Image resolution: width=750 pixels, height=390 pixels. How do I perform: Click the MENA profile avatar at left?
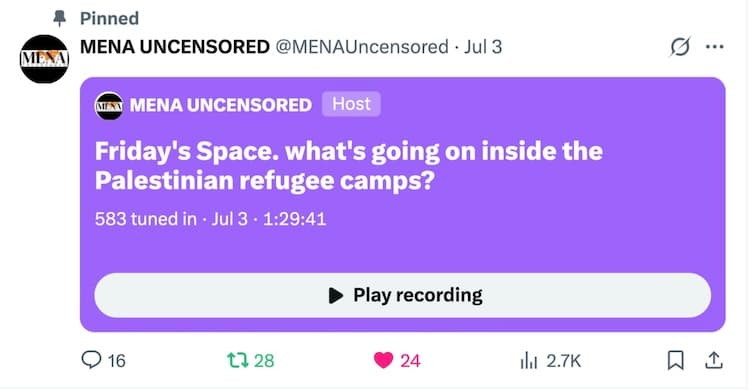(x=44, y=59)
